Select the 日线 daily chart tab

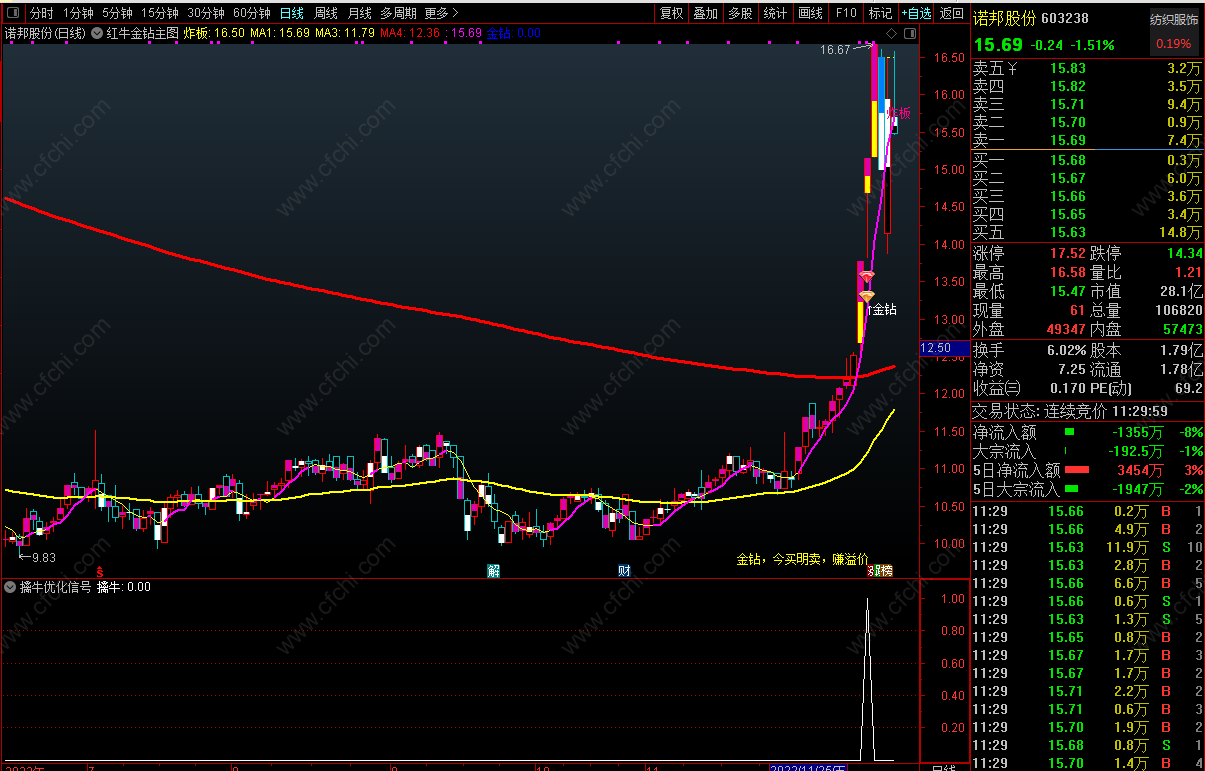coord(291,13)
